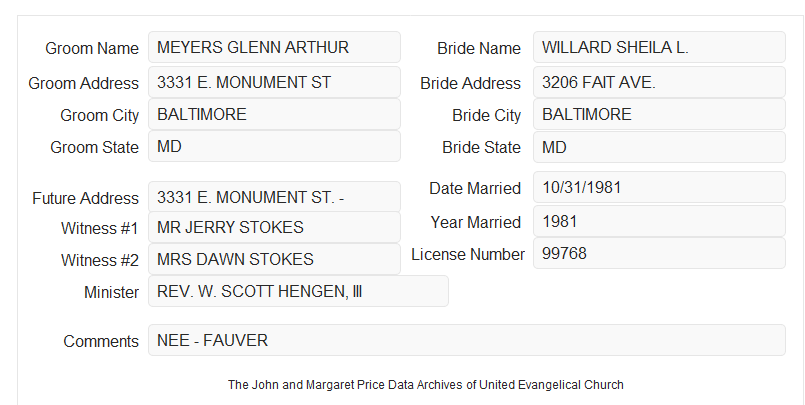Click the Comments label
The image size is (805, 405).
click(x=101, y=341)
